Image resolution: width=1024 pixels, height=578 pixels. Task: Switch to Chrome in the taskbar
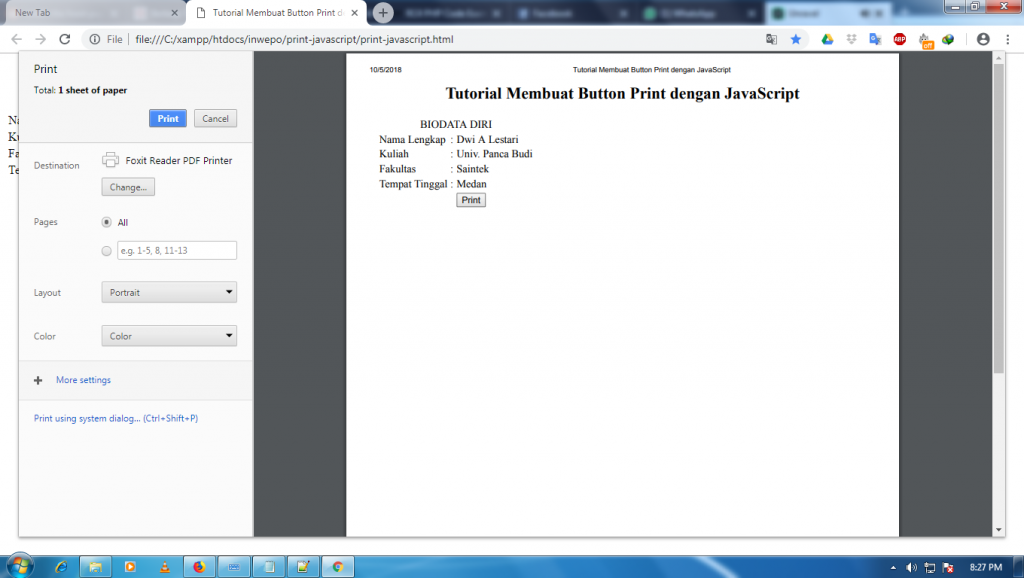[338, 567]
